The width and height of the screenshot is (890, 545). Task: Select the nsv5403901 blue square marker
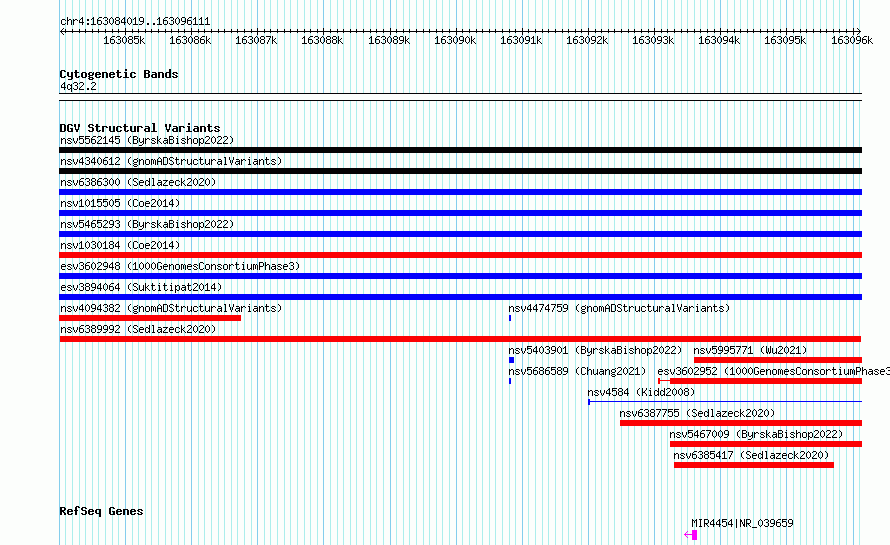511,360
